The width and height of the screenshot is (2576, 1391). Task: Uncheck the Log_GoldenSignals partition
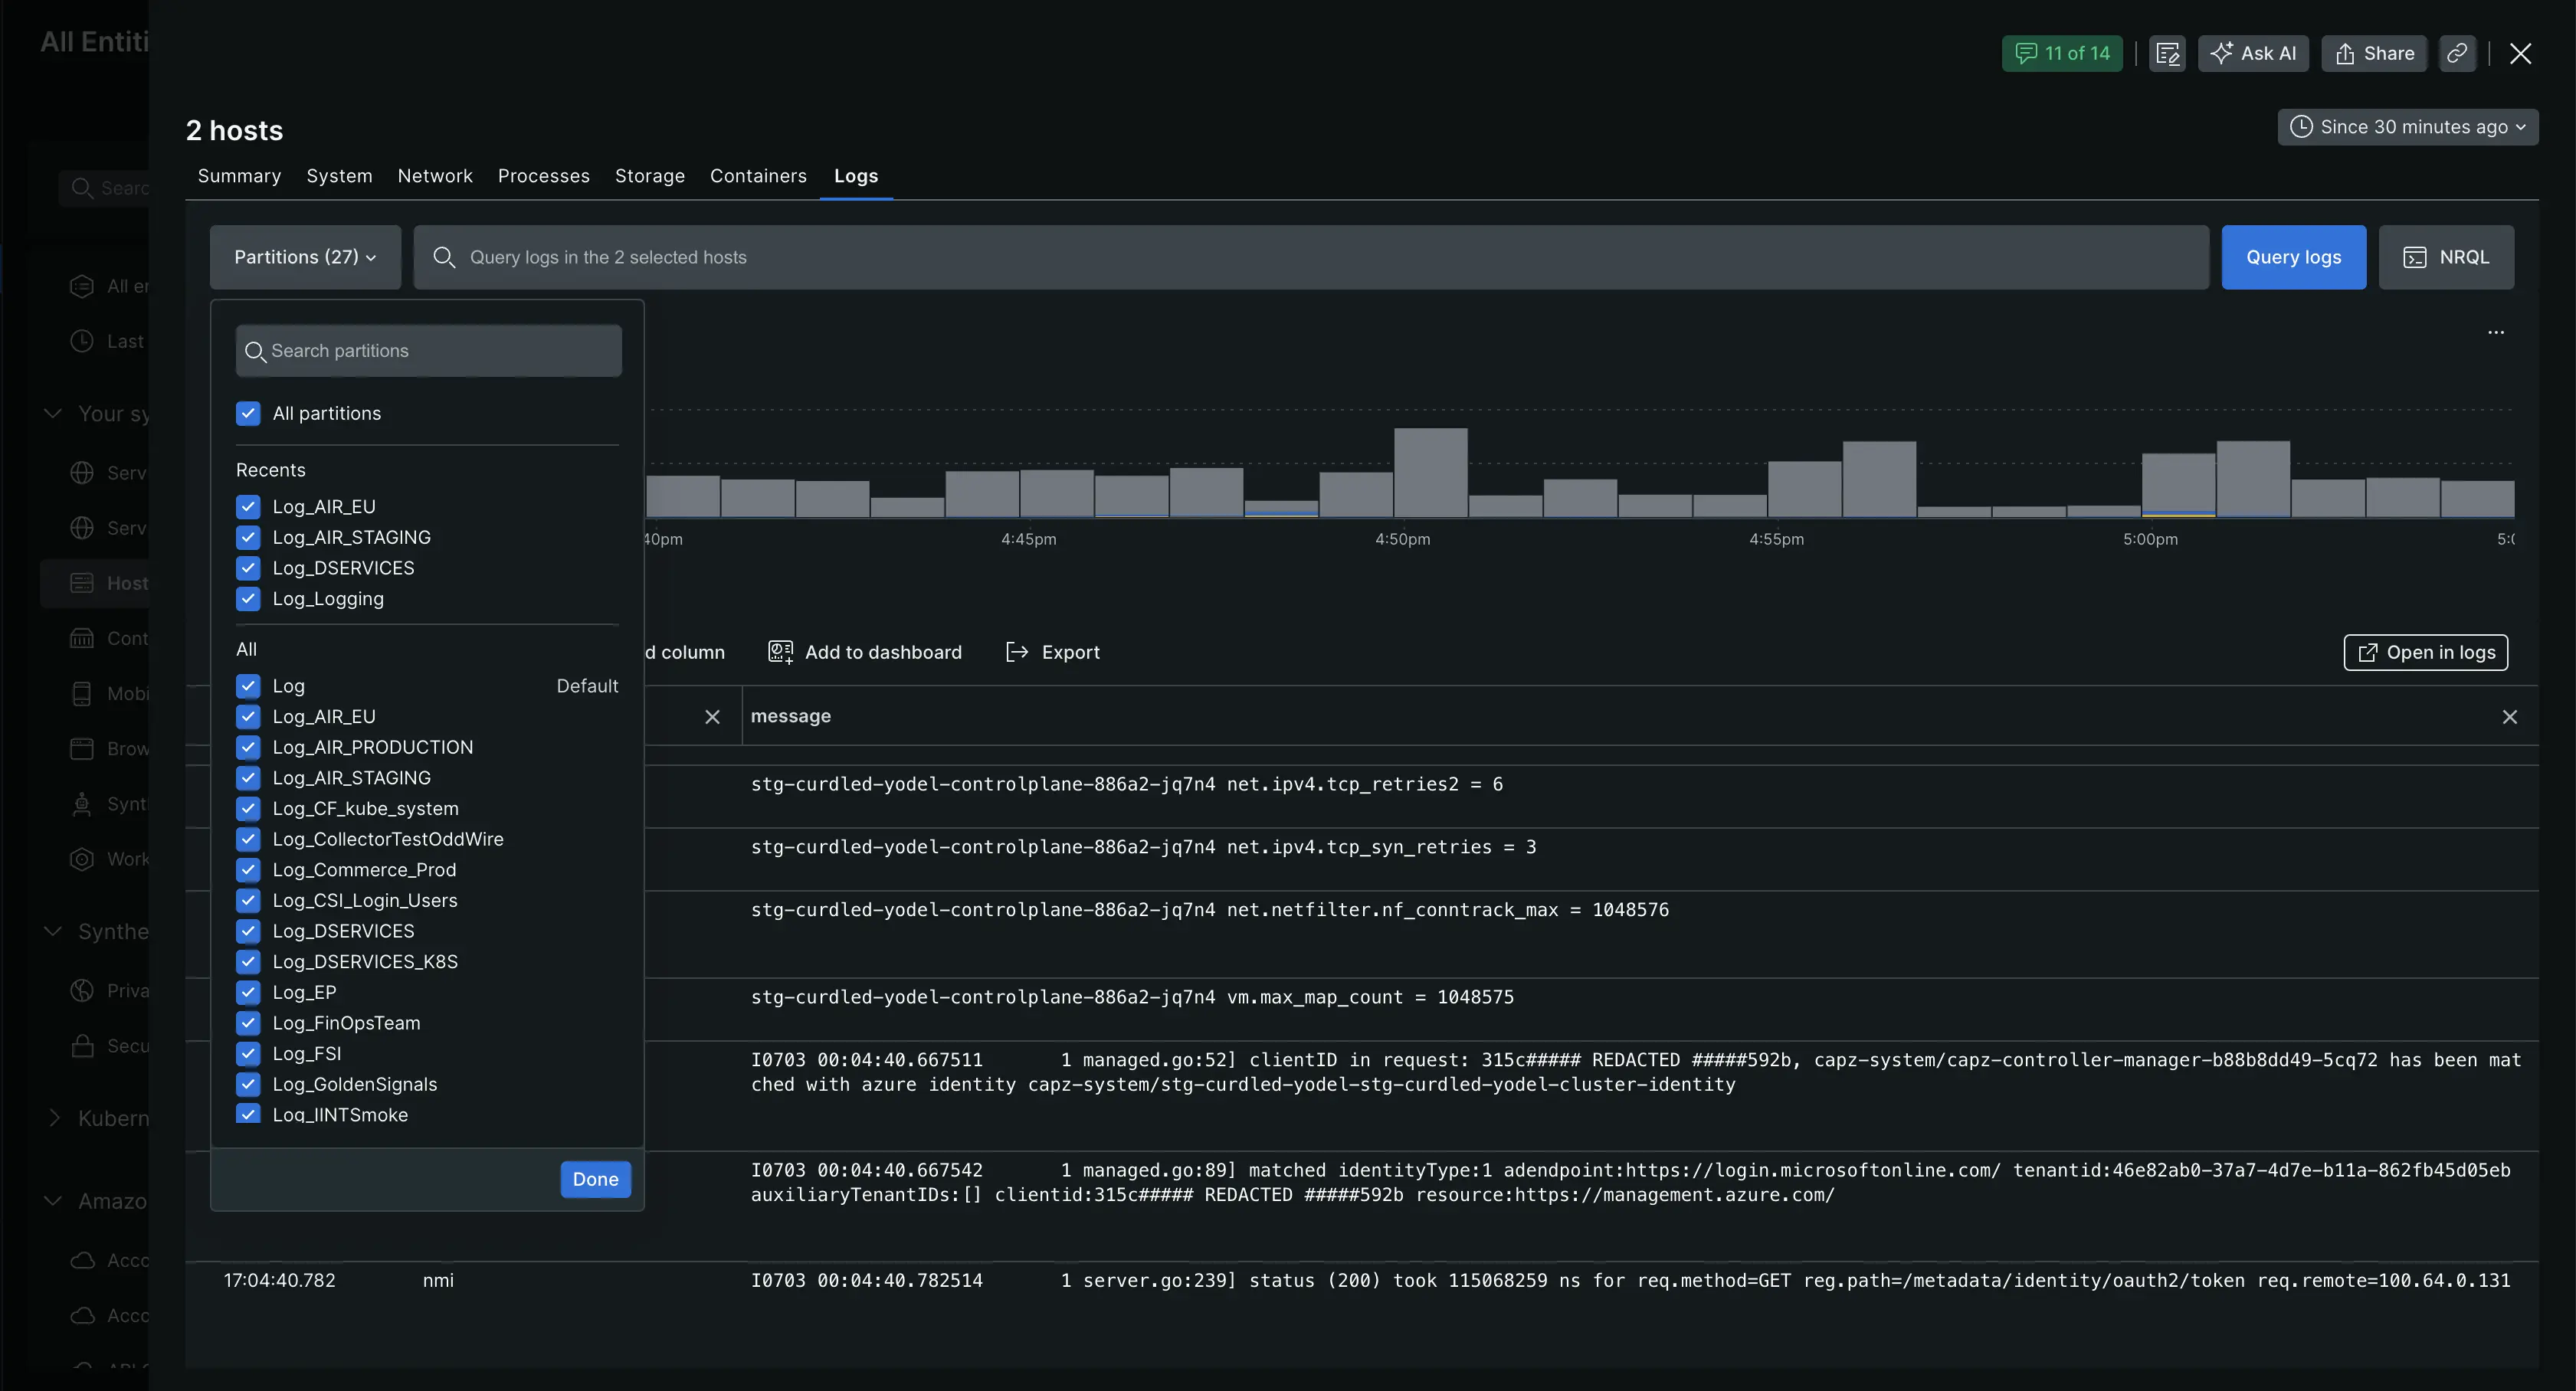pos(248,1084)
